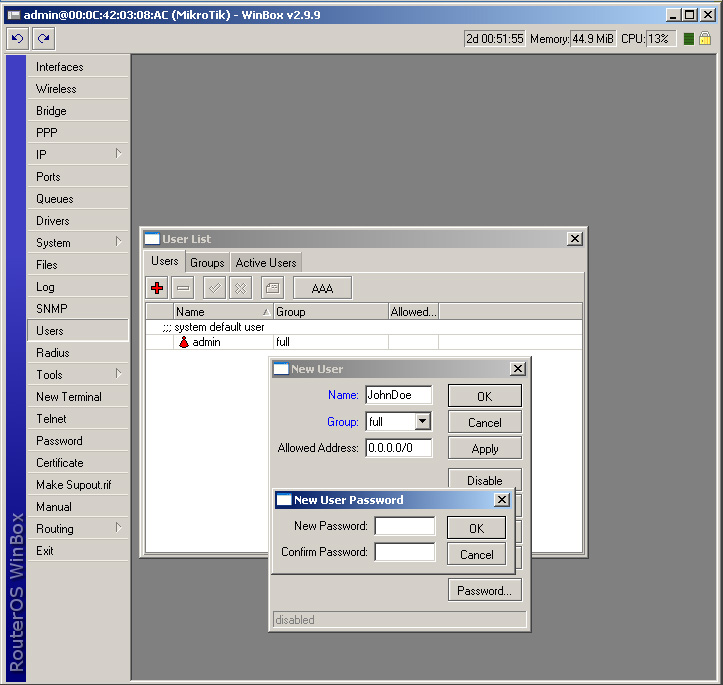
Task: Click the Disable button in New User
Action: click(485, 479)
